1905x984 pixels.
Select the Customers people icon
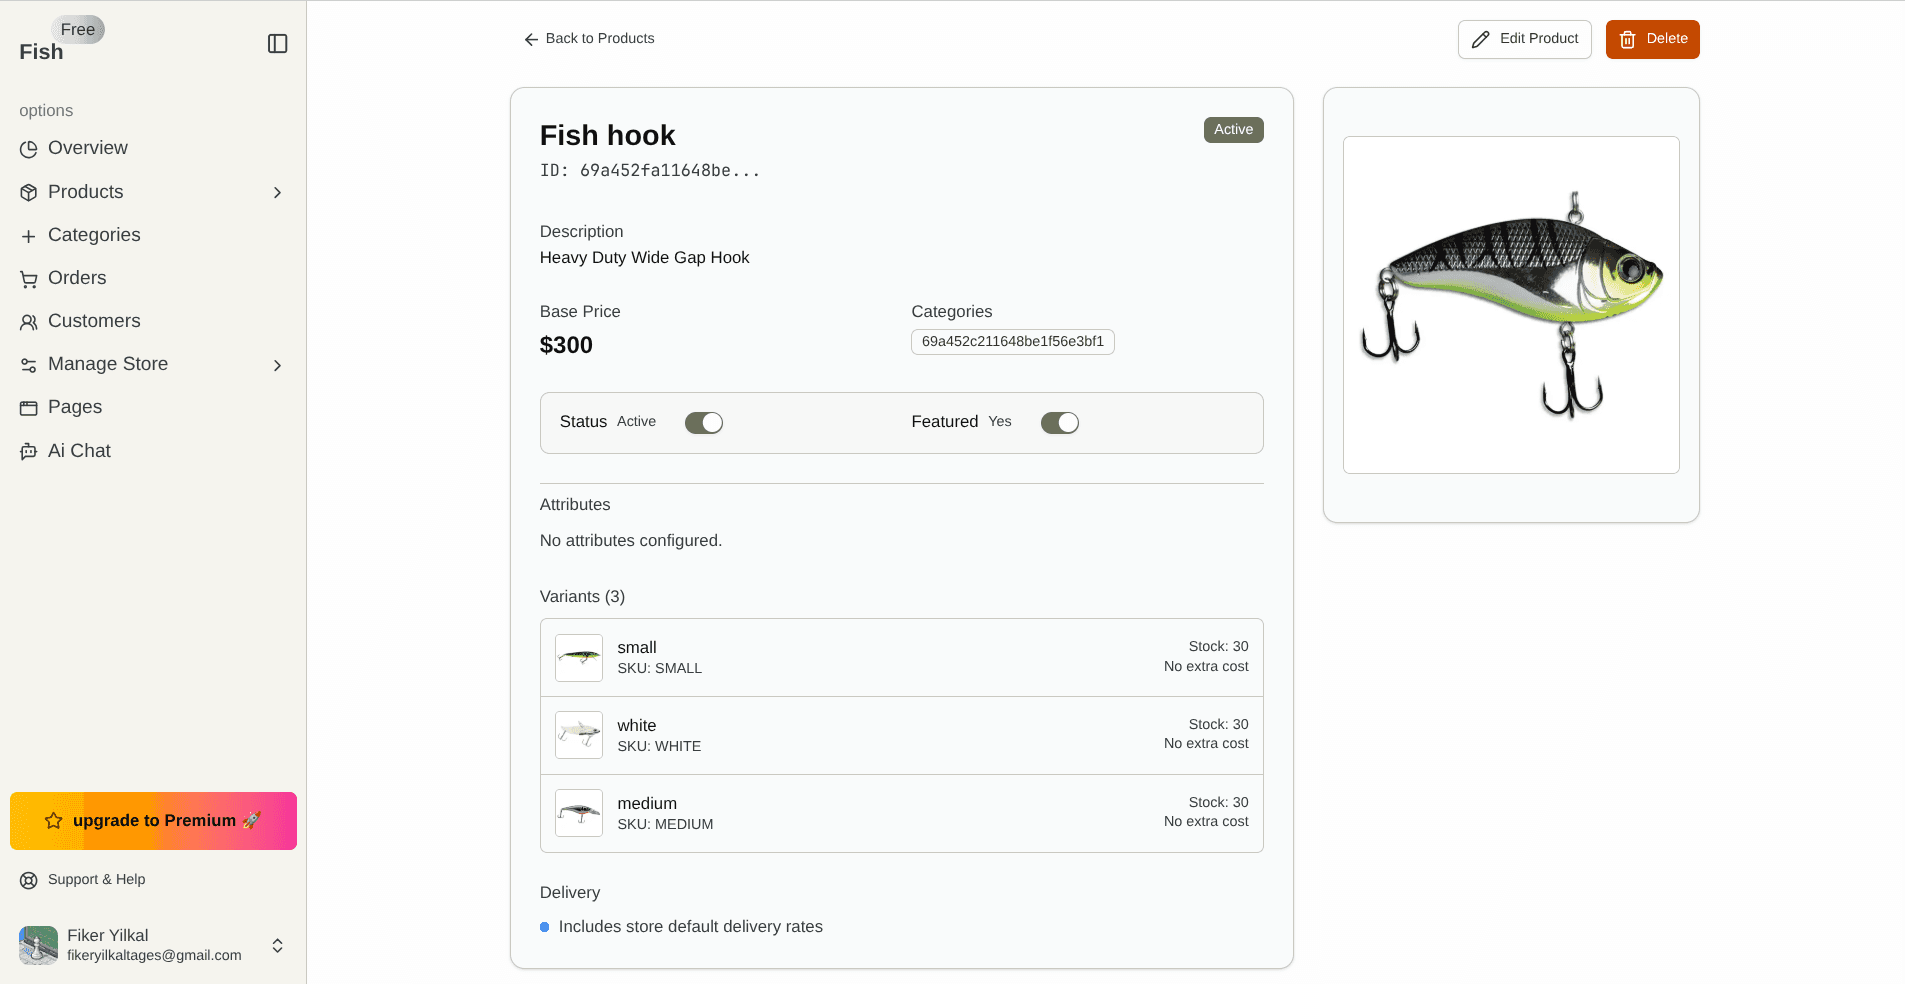pyautogui.click(x=29, y=321)
